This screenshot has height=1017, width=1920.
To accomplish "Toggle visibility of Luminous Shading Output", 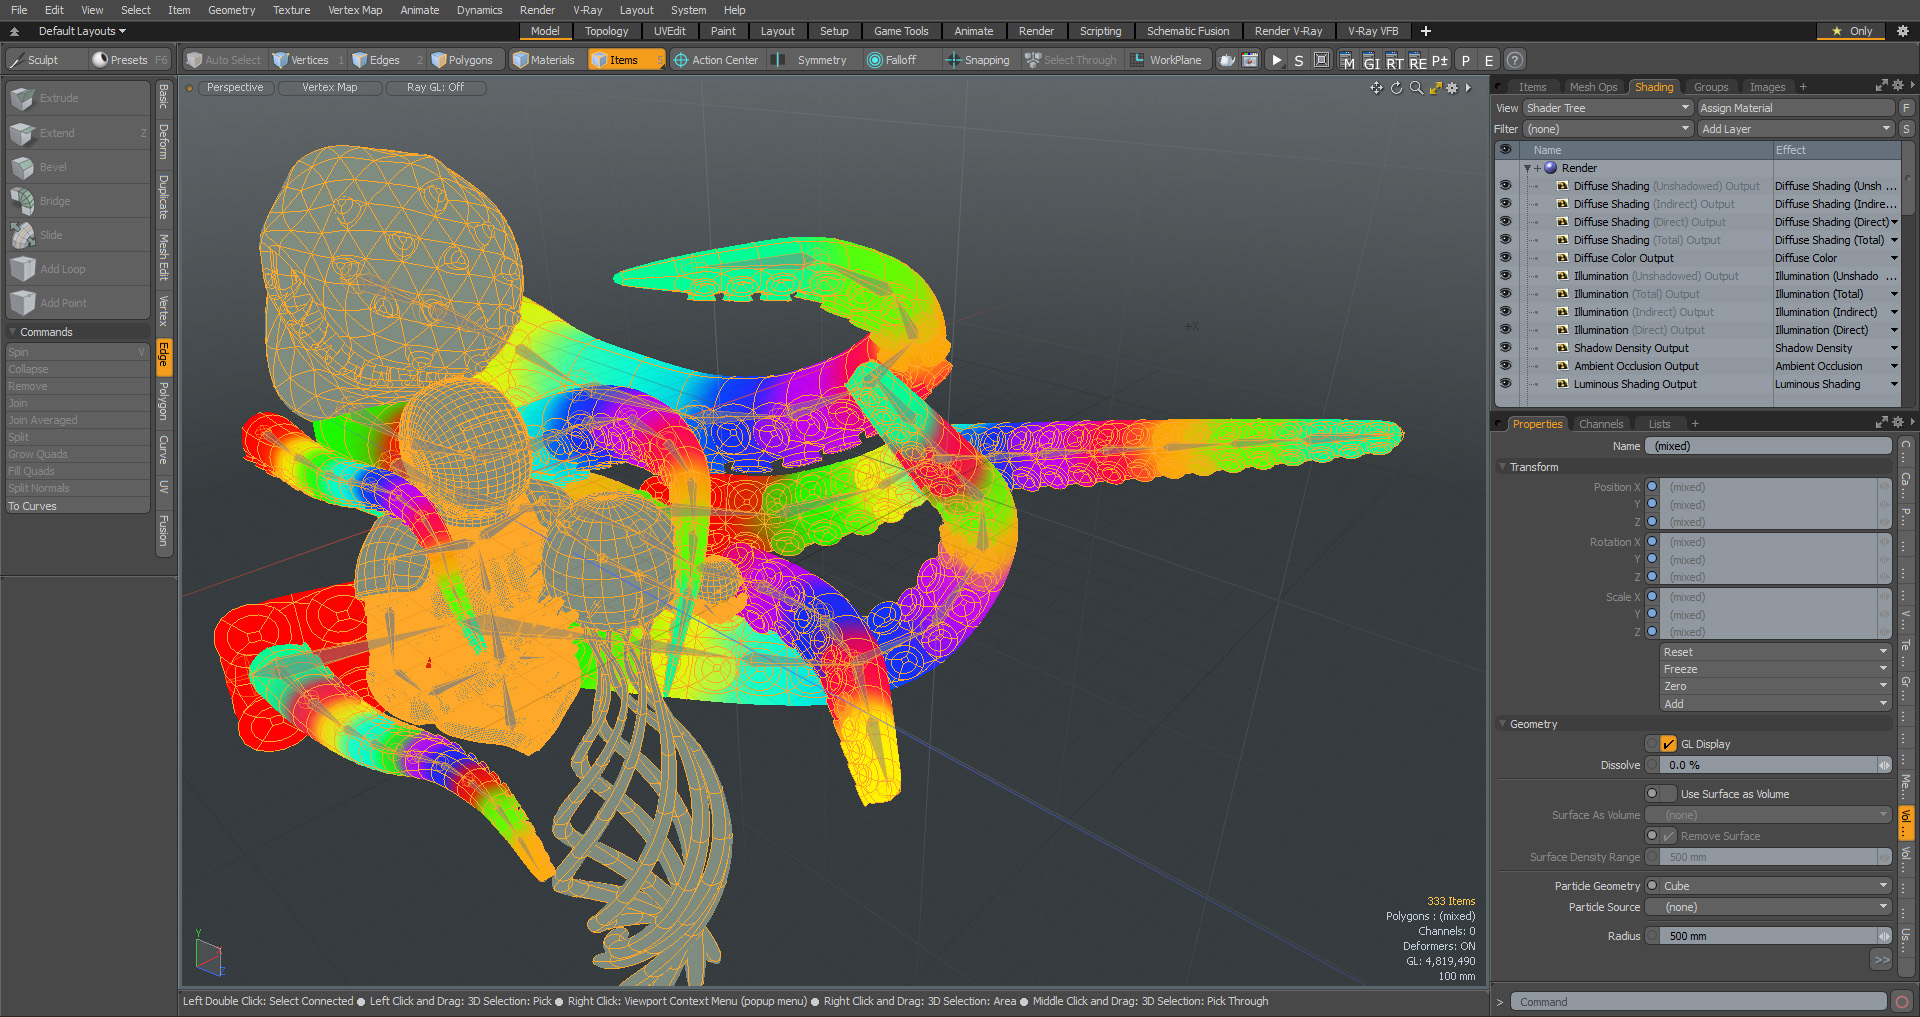I will point(1505,384).
